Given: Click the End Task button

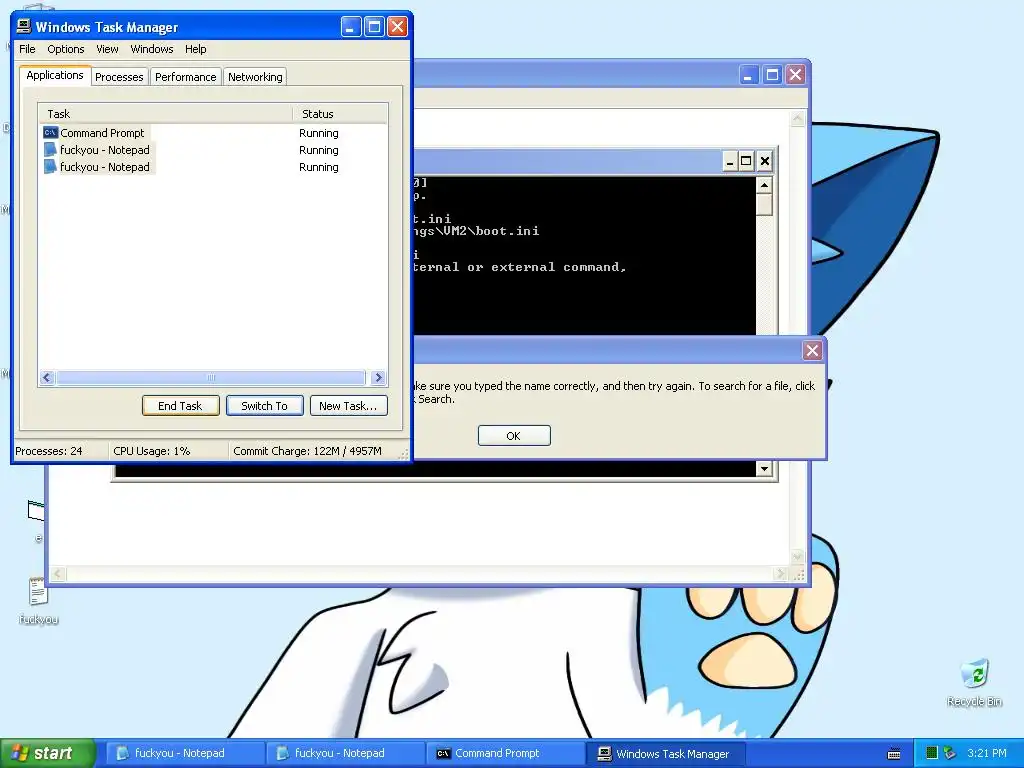Looking at the screenshot, I should [x=180, y=406].
